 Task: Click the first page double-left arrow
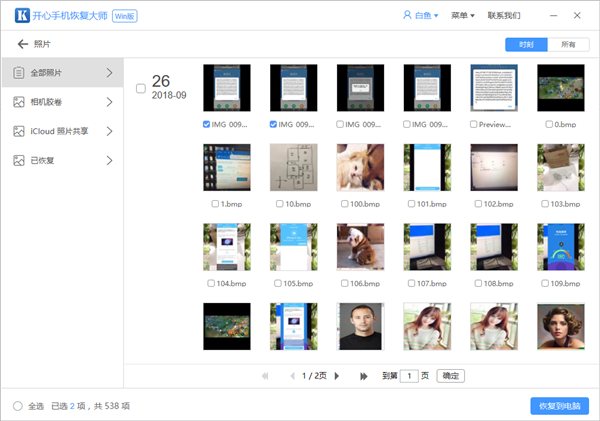coord(265,376)
